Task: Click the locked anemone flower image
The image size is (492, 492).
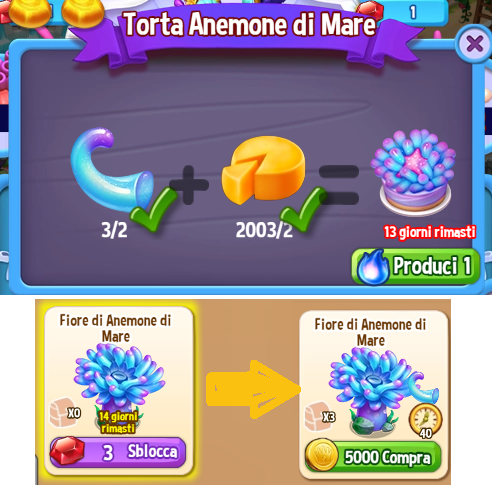Action: point(119,380)
